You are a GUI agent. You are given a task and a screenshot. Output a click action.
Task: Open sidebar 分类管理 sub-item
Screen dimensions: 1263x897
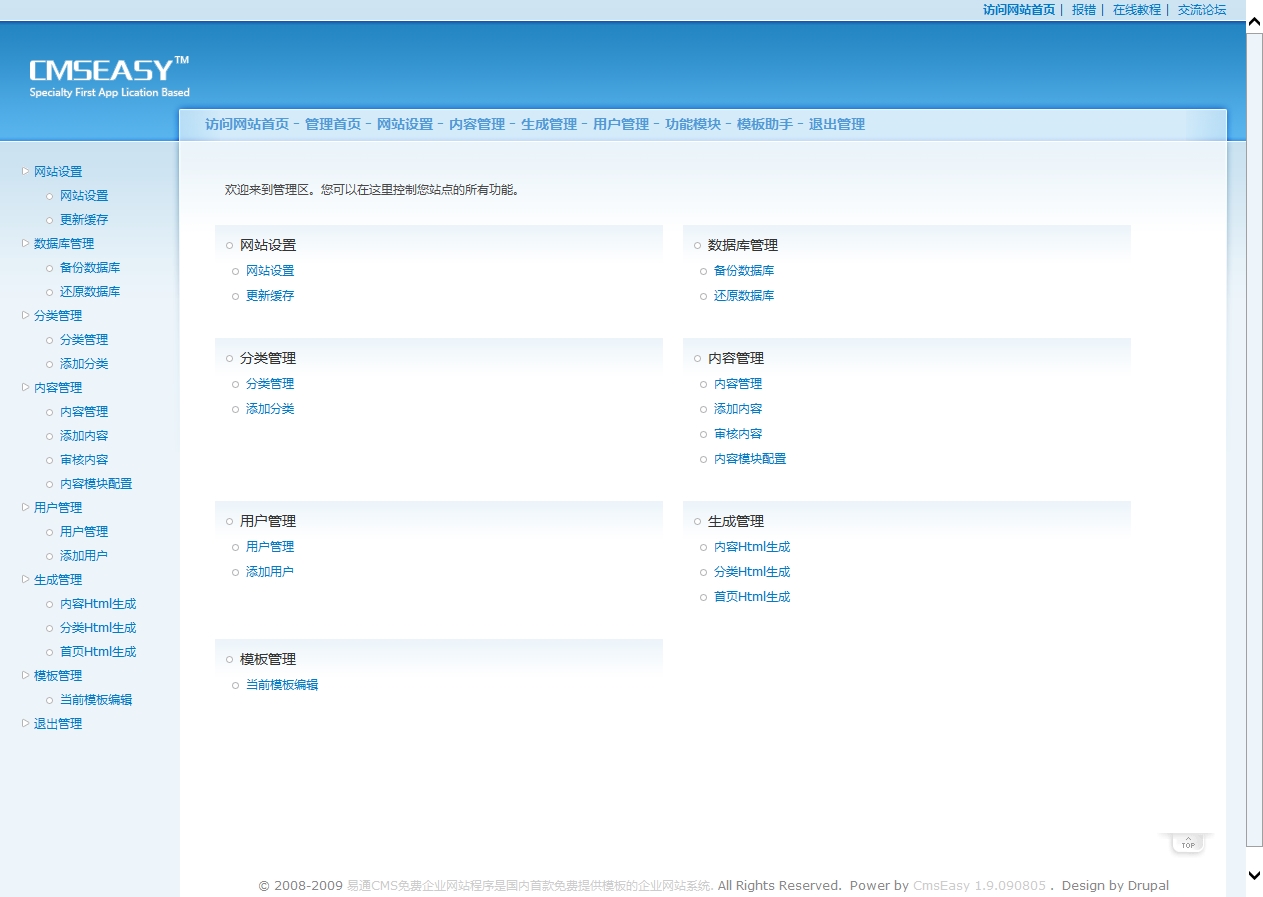[x=84, y=339]
